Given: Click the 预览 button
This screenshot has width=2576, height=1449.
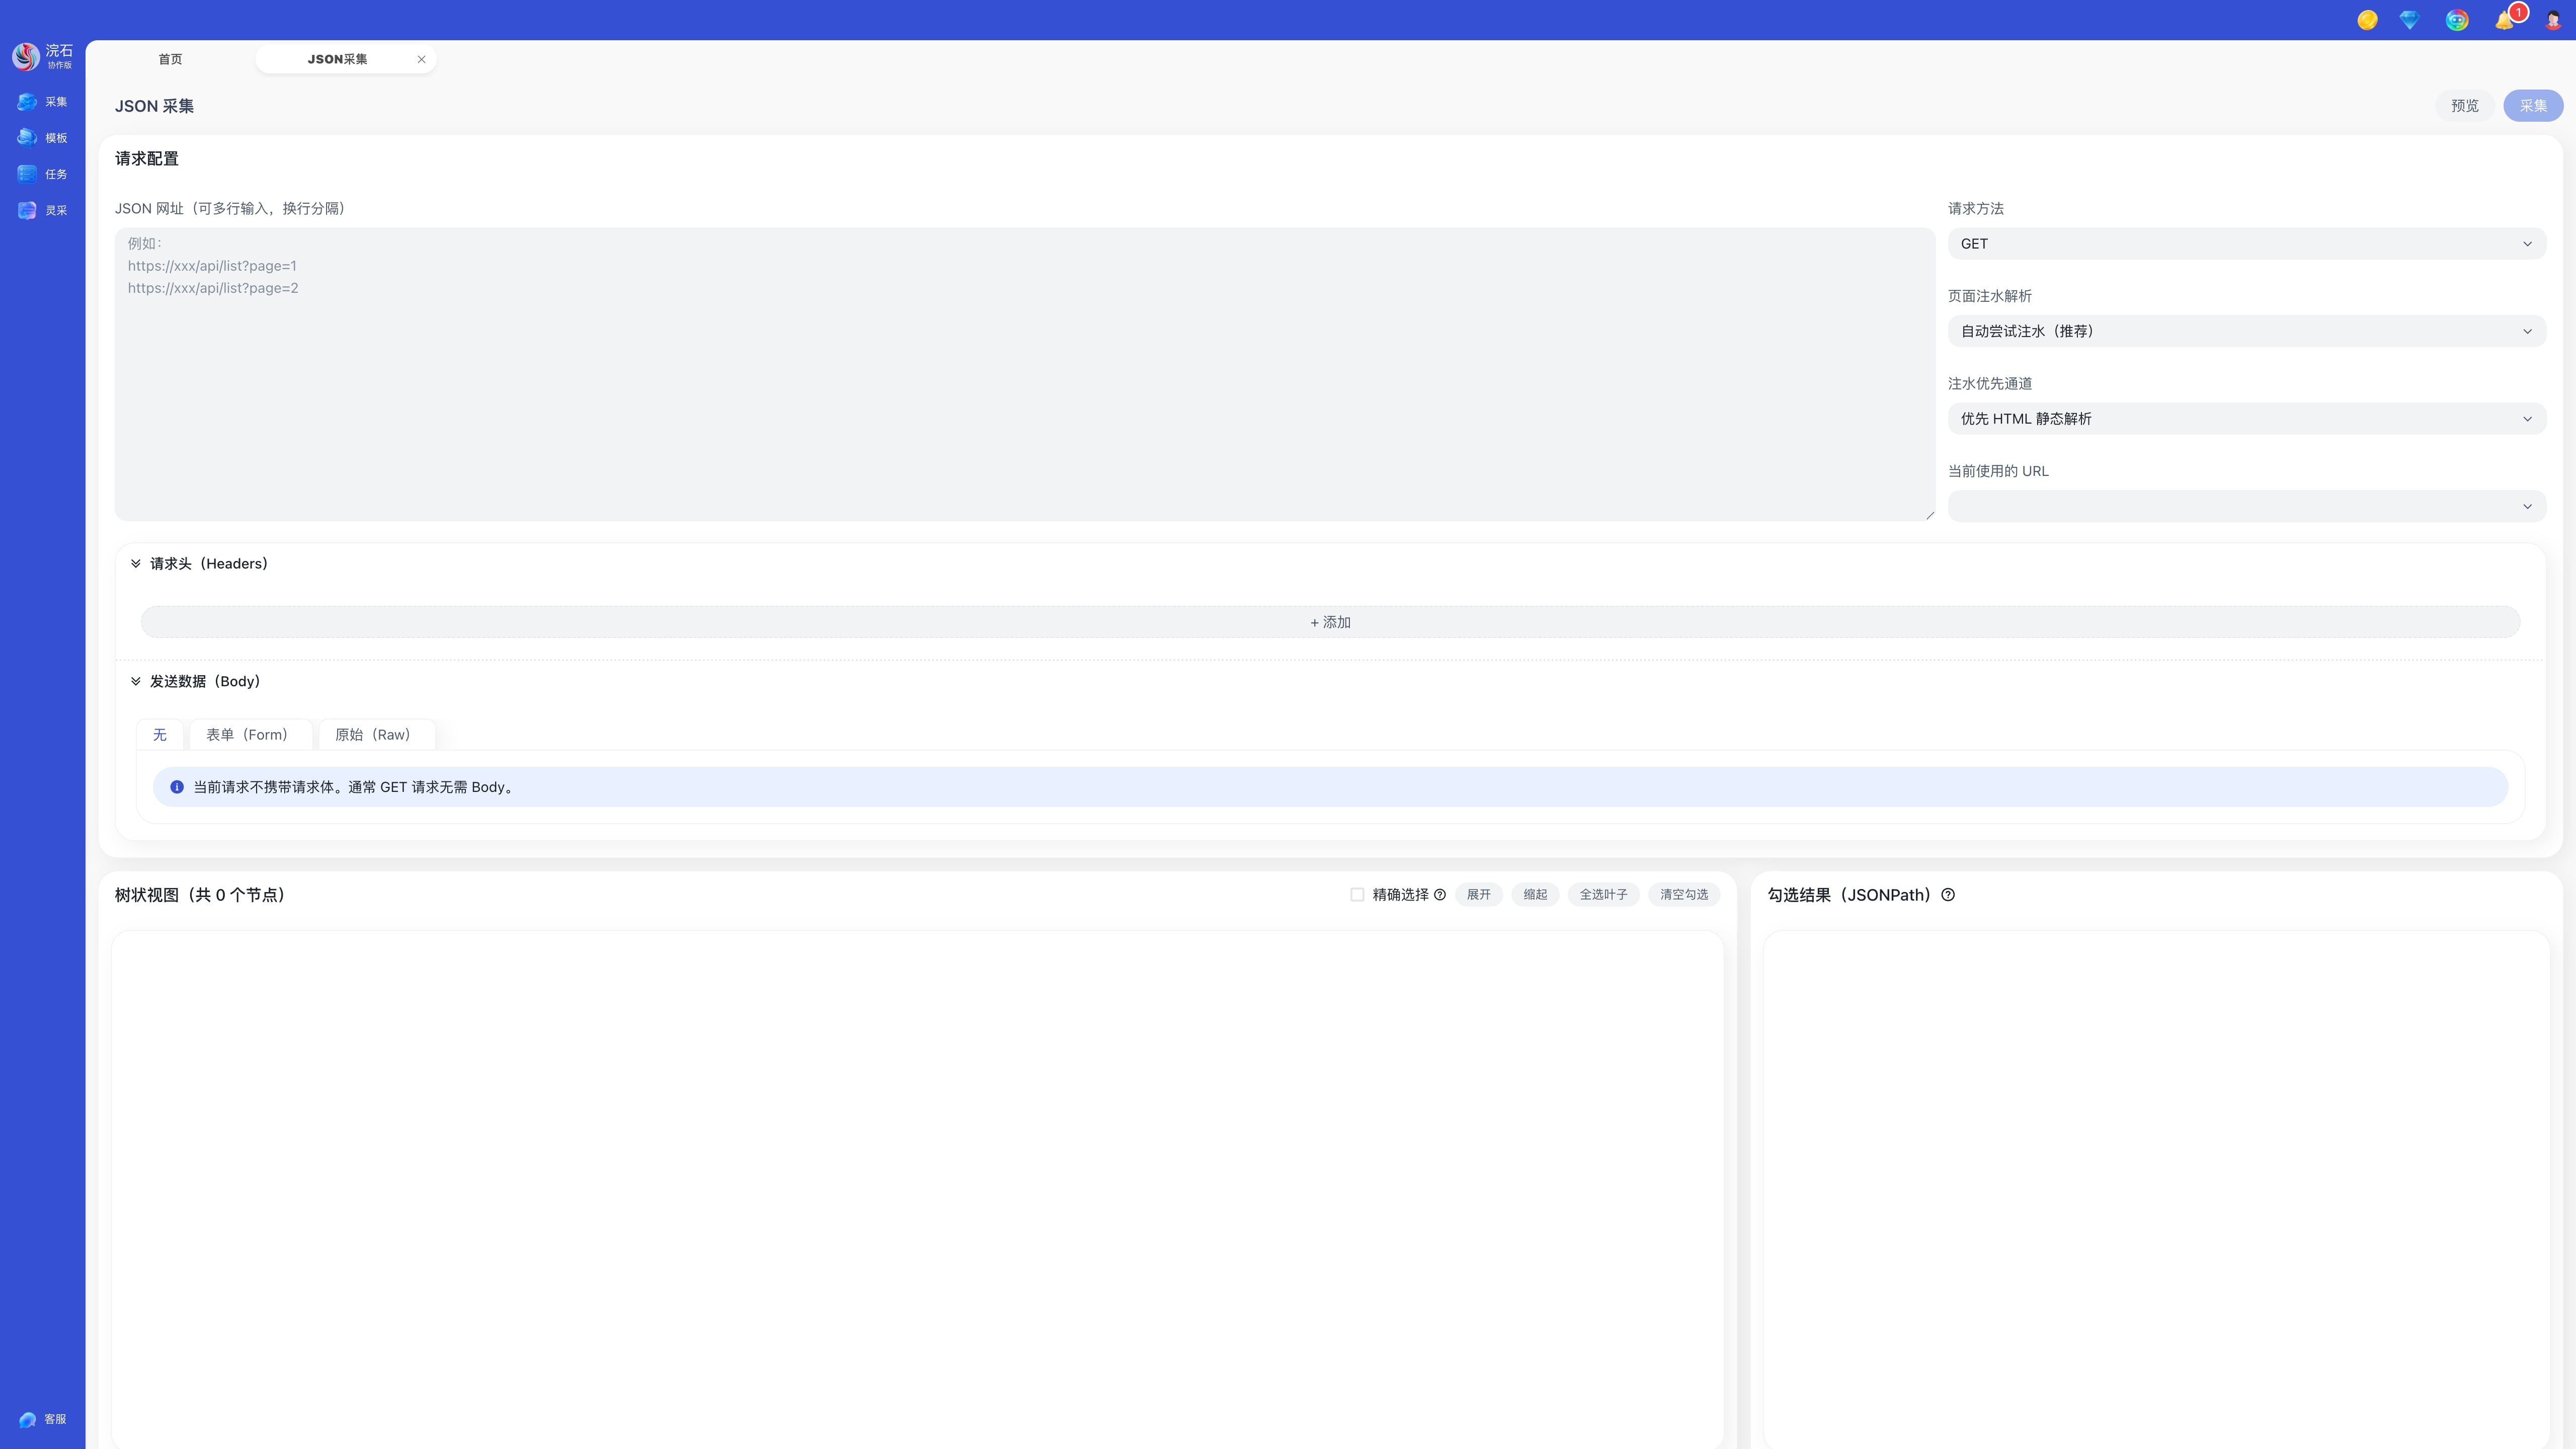Looking at the screenshot, I should (2464, 106).
